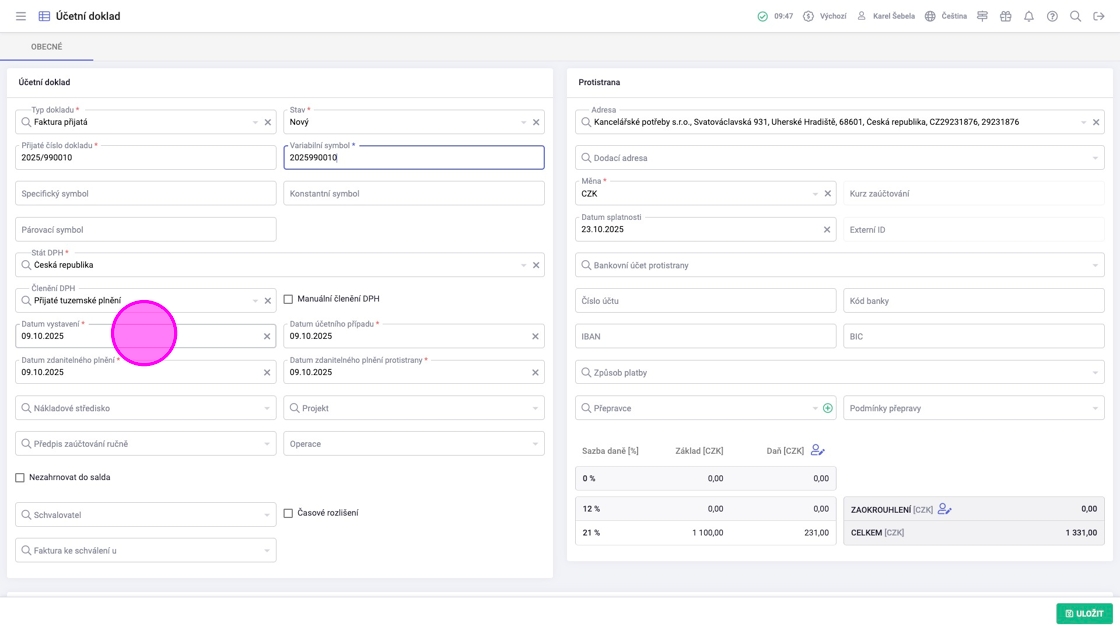
Task: Check Nezahrnovat do salda
Action: 20,478
